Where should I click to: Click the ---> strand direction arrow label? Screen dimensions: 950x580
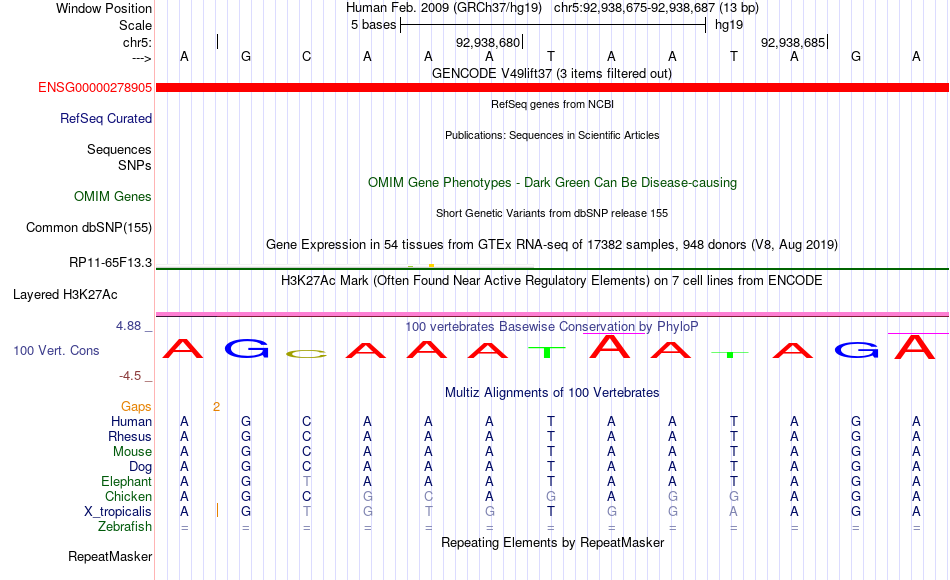click(141, 58)
